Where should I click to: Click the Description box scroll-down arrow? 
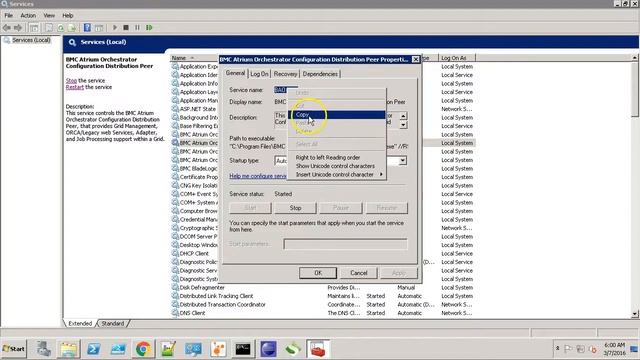pos(403,125)
